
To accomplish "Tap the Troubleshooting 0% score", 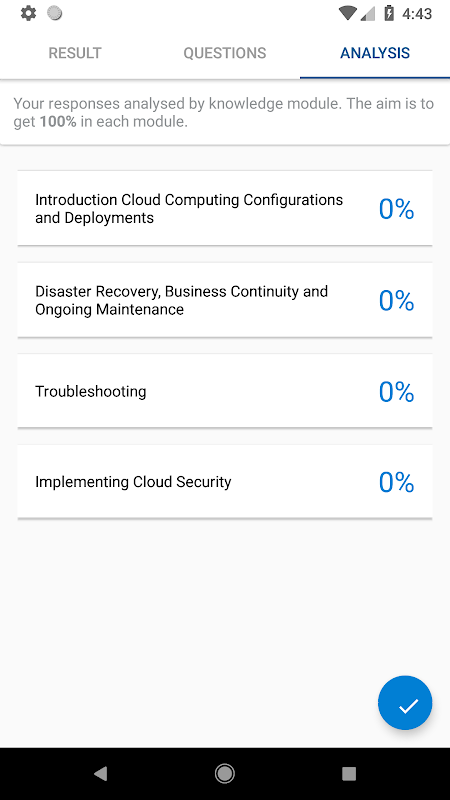I will point(396,392).
